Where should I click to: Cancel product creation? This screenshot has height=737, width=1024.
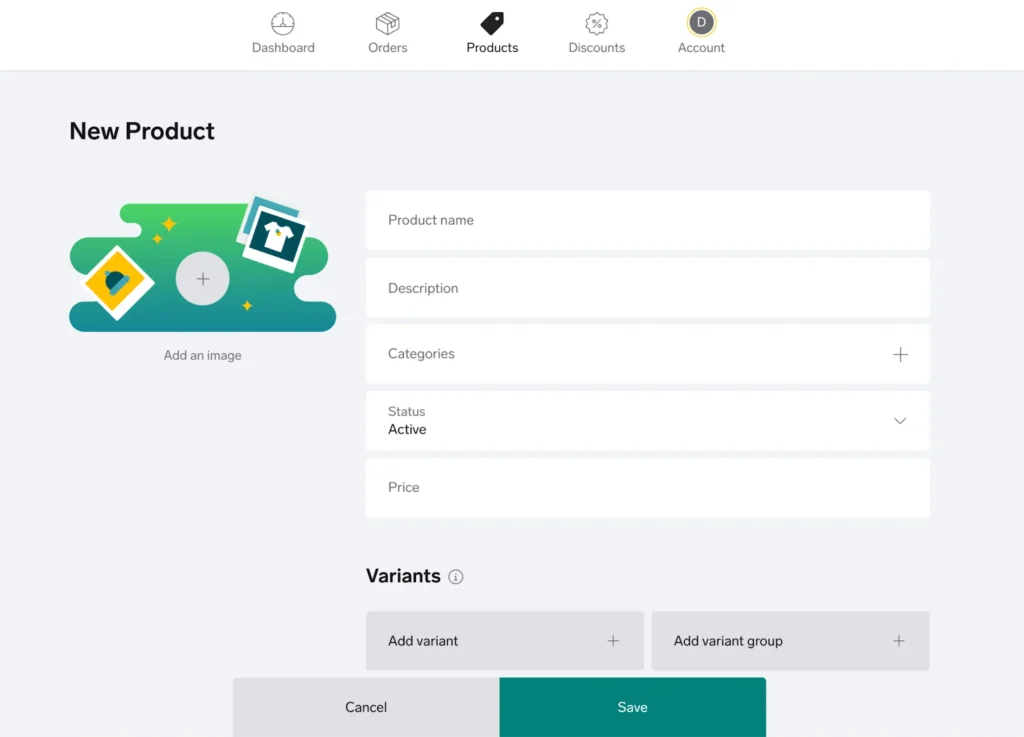[x=366, y=707]
